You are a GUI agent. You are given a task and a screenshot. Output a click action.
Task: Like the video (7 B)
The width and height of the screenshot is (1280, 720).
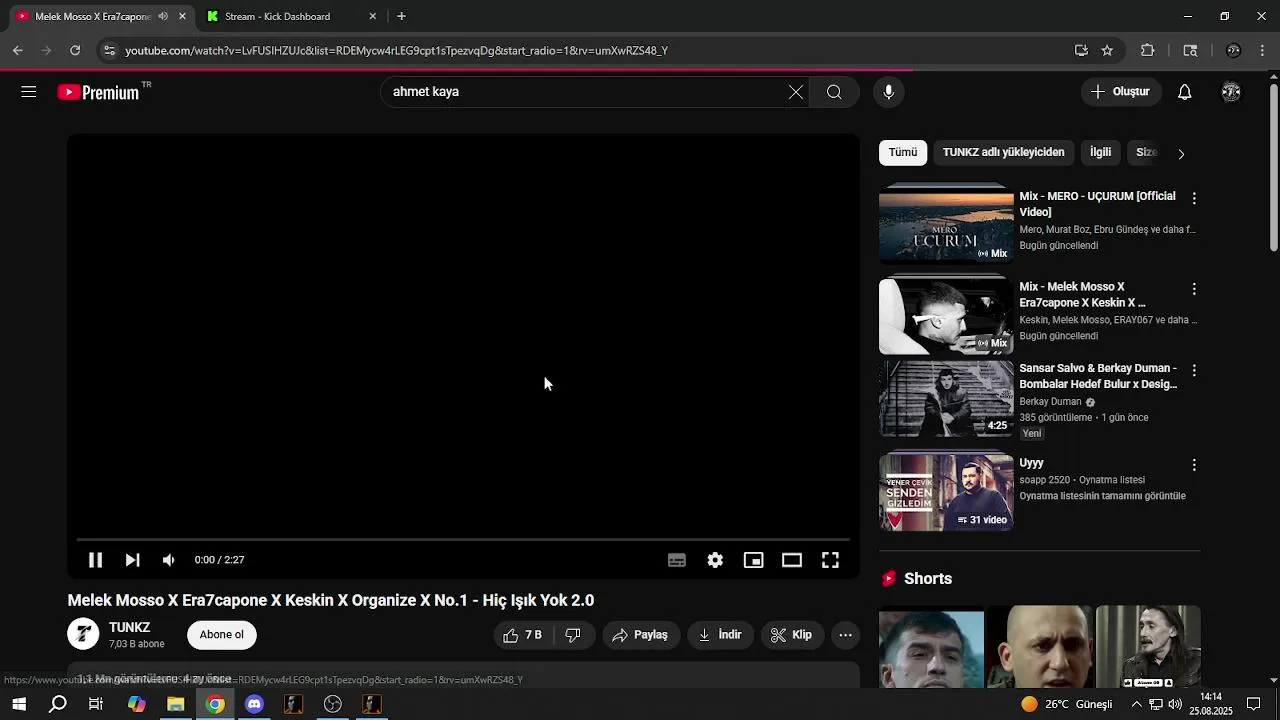click(x=523, y=635)
